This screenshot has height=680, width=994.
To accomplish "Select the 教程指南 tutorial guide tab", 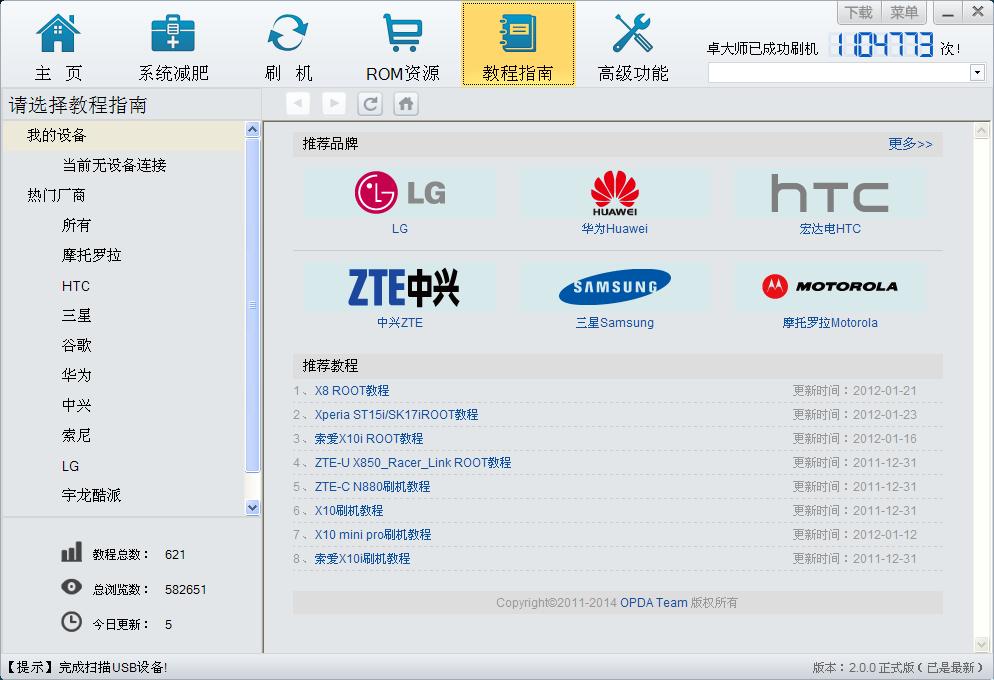I will 518,44.
